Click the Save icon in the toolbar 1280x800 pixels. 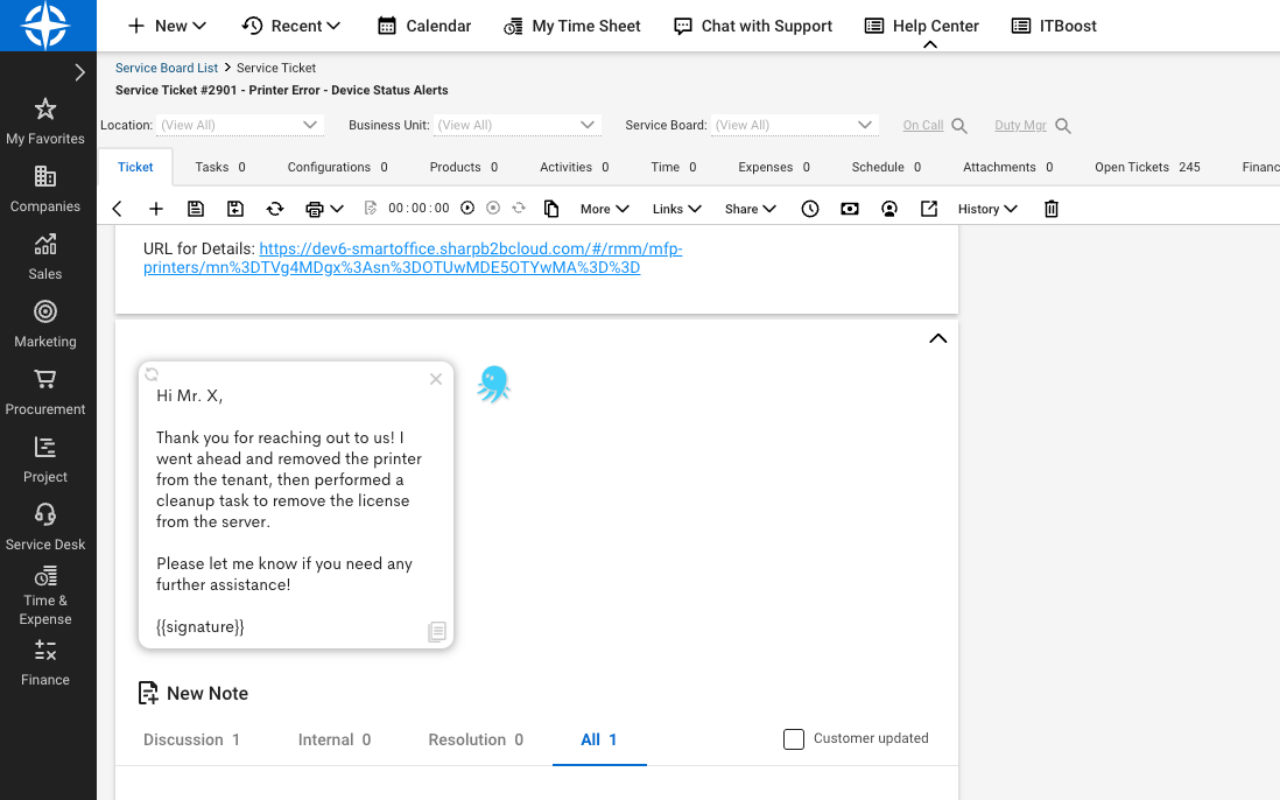click(196, 209)
